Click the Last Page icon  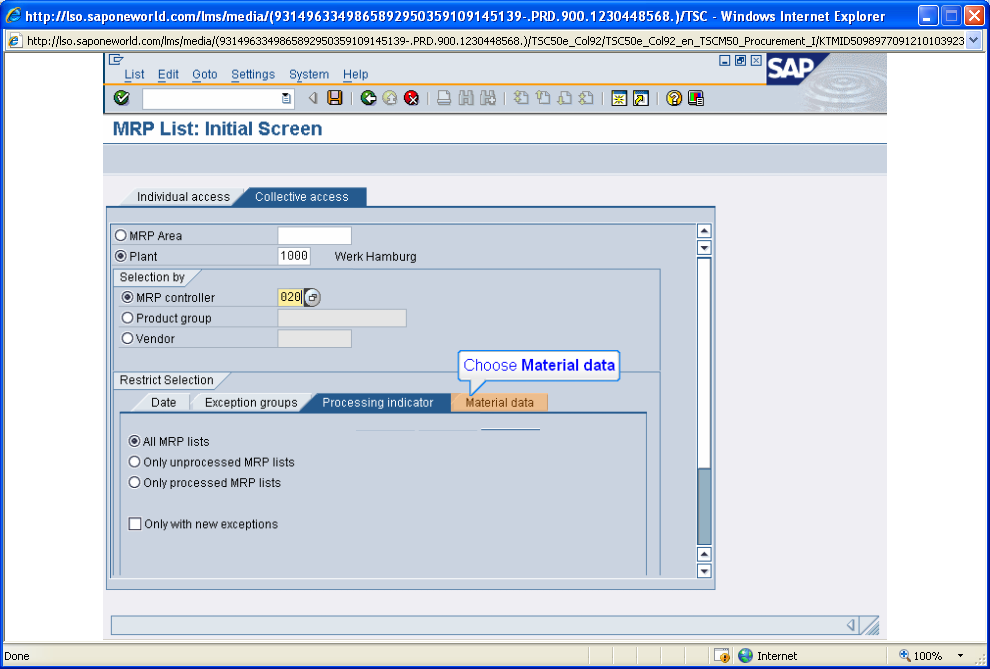pos(586,98)
